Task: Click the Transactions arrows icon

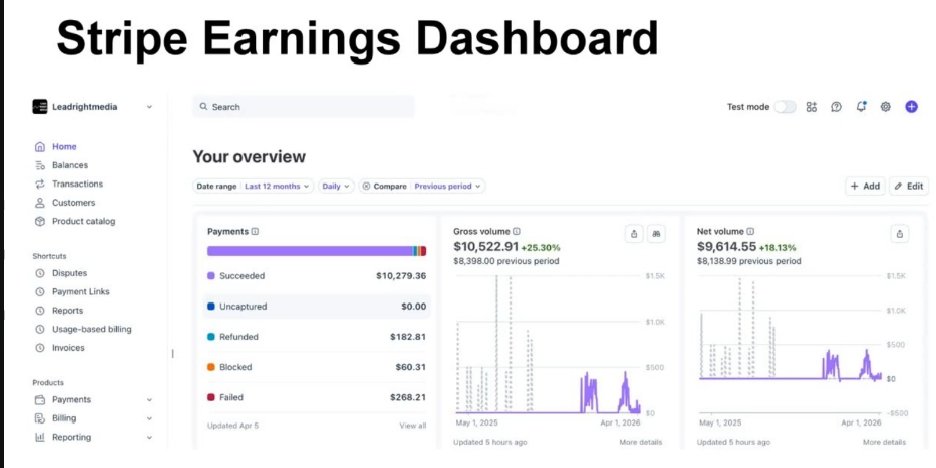Action: (40, 184)
